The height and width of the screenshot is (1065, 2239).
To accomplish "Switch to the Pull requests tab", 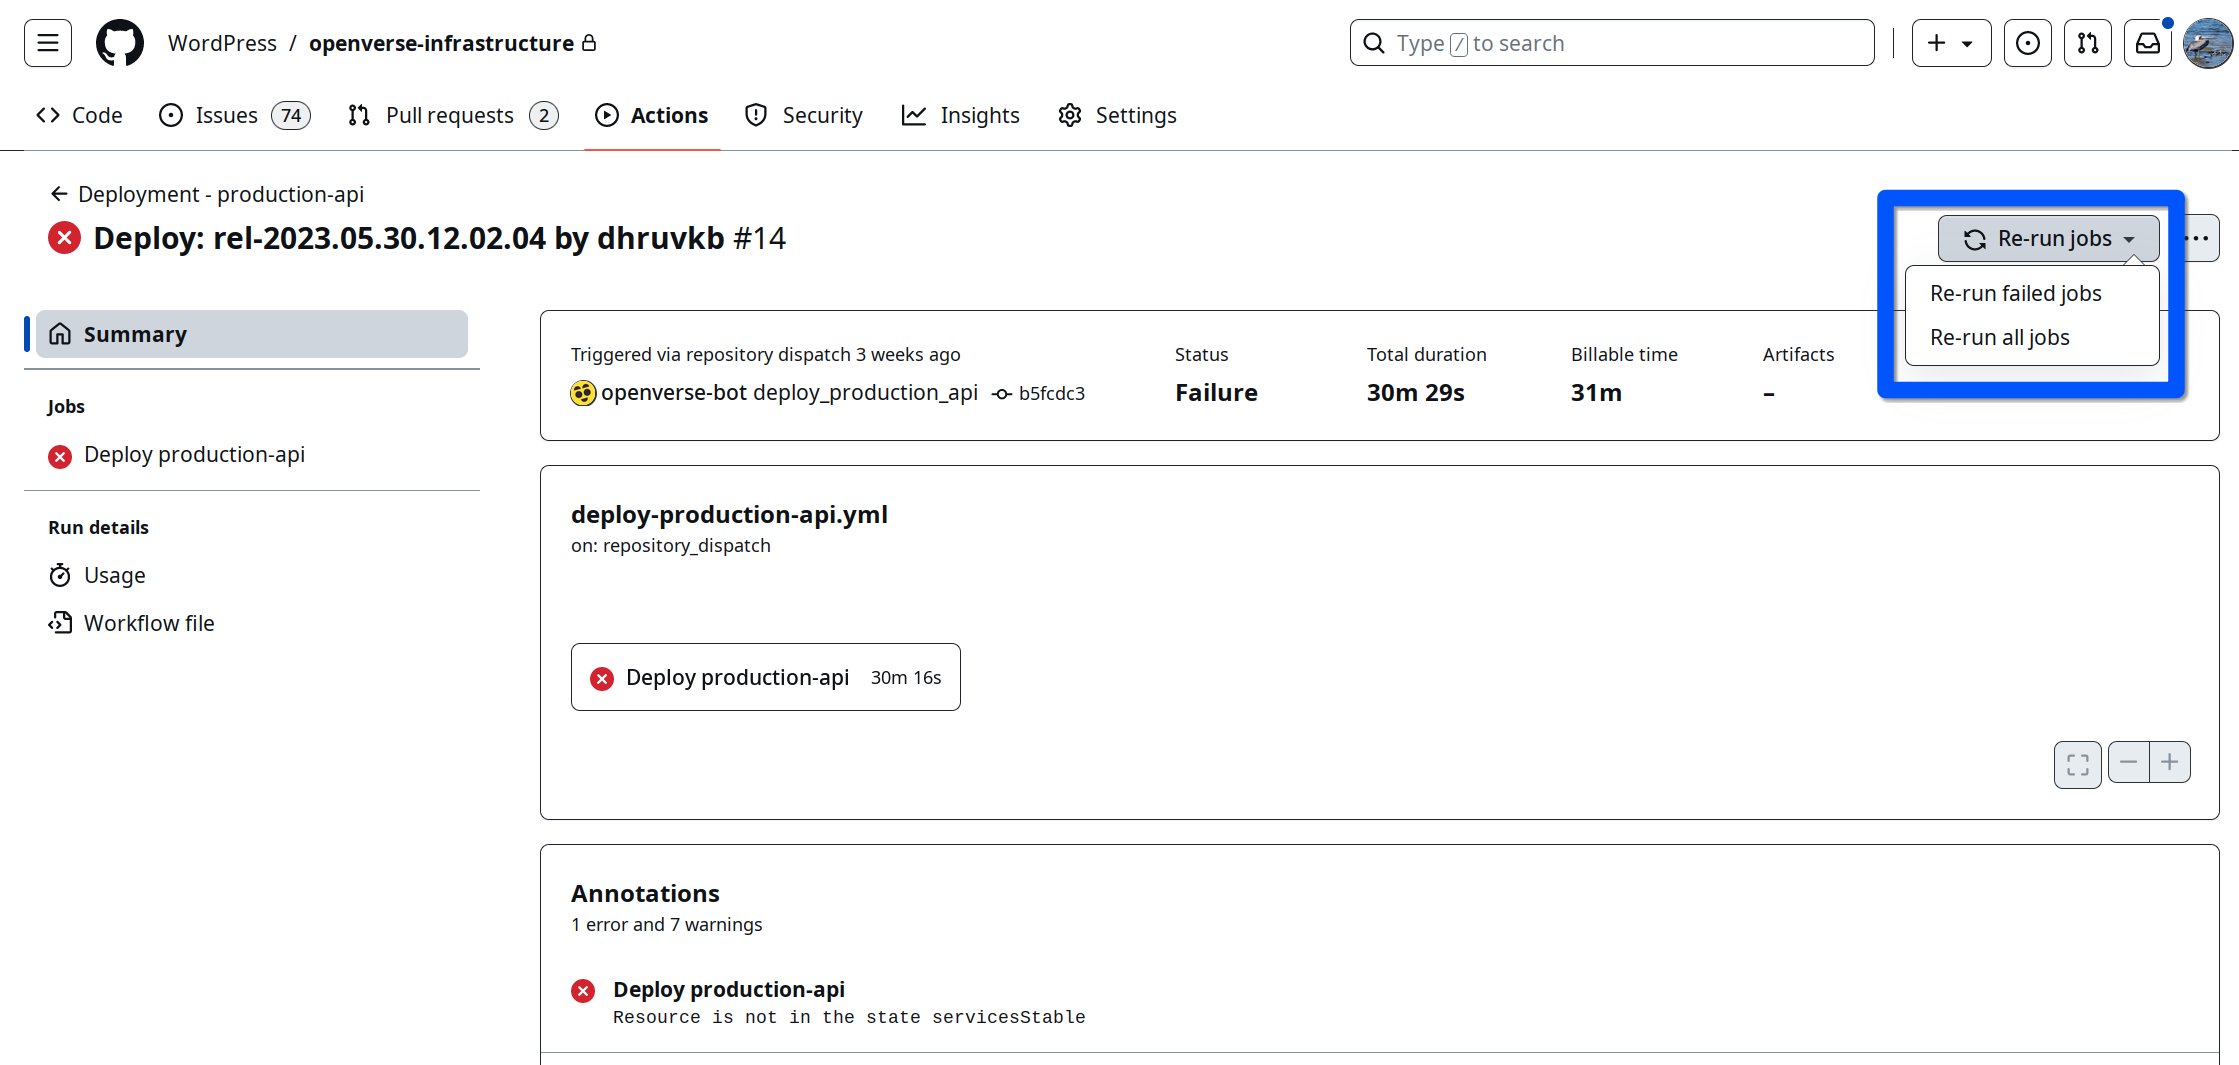I will click(453, 115).
